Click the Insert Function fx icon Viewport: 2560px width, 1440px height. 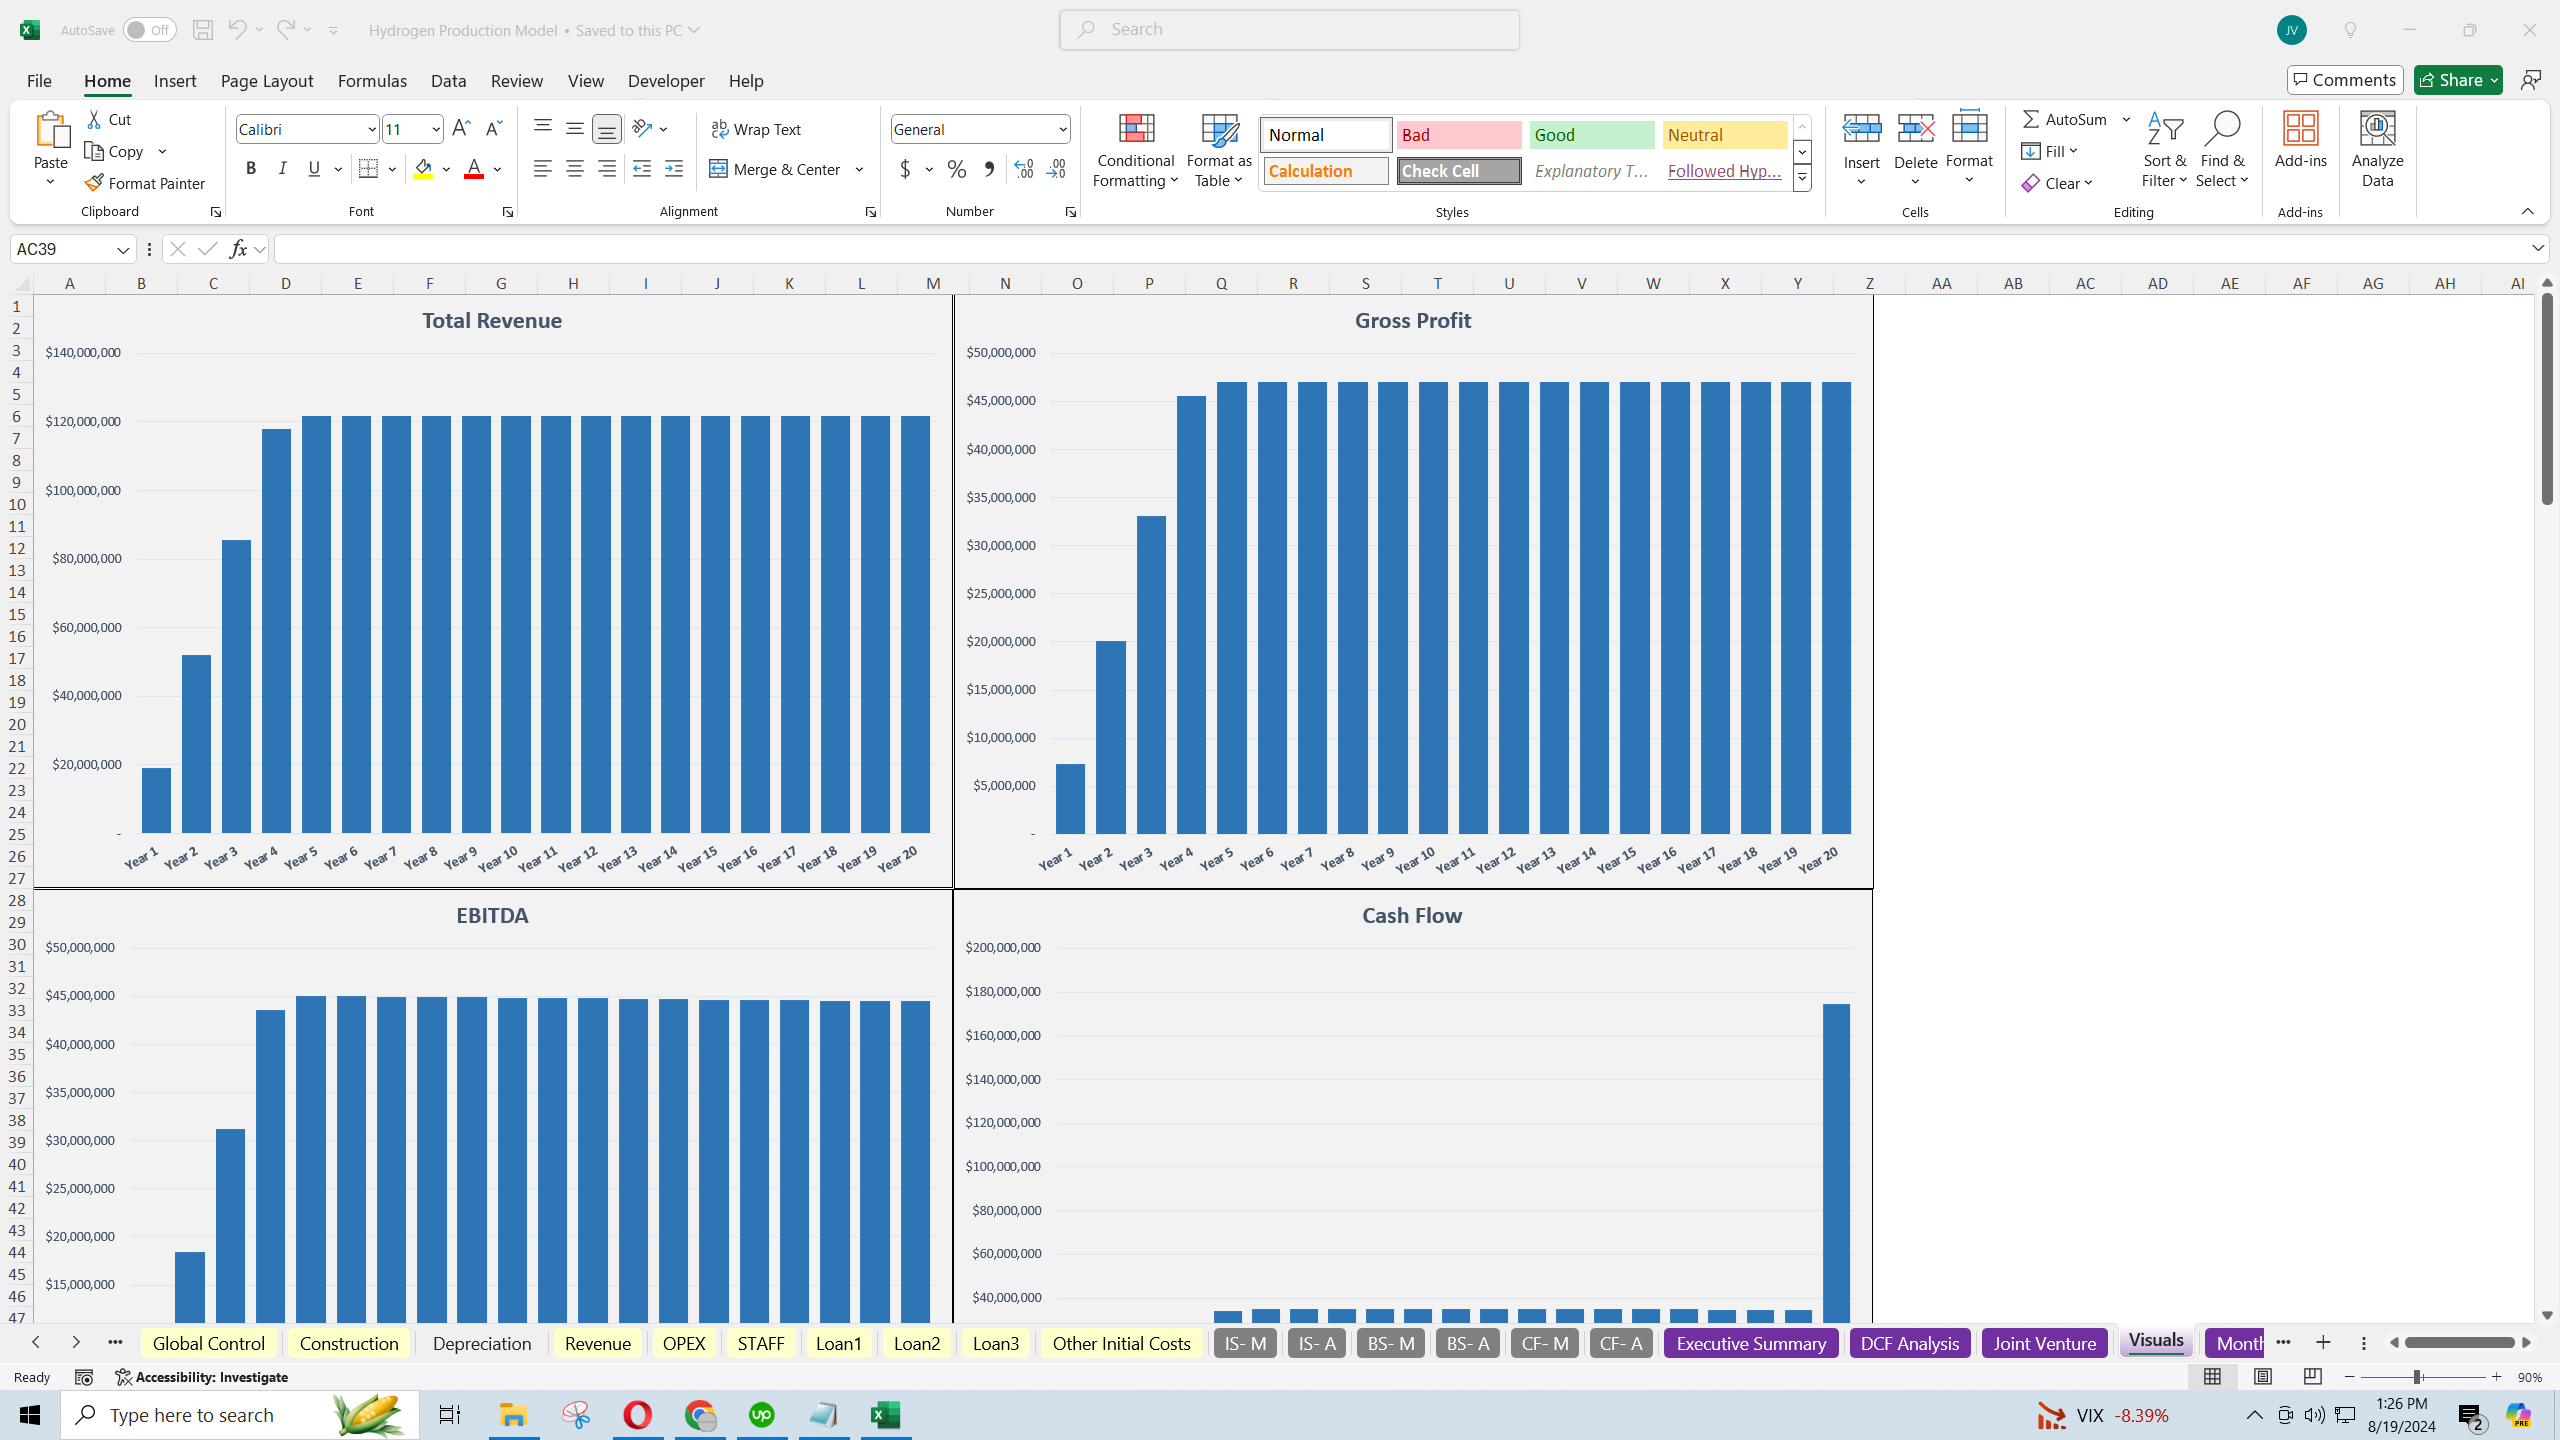click(238, 249)
